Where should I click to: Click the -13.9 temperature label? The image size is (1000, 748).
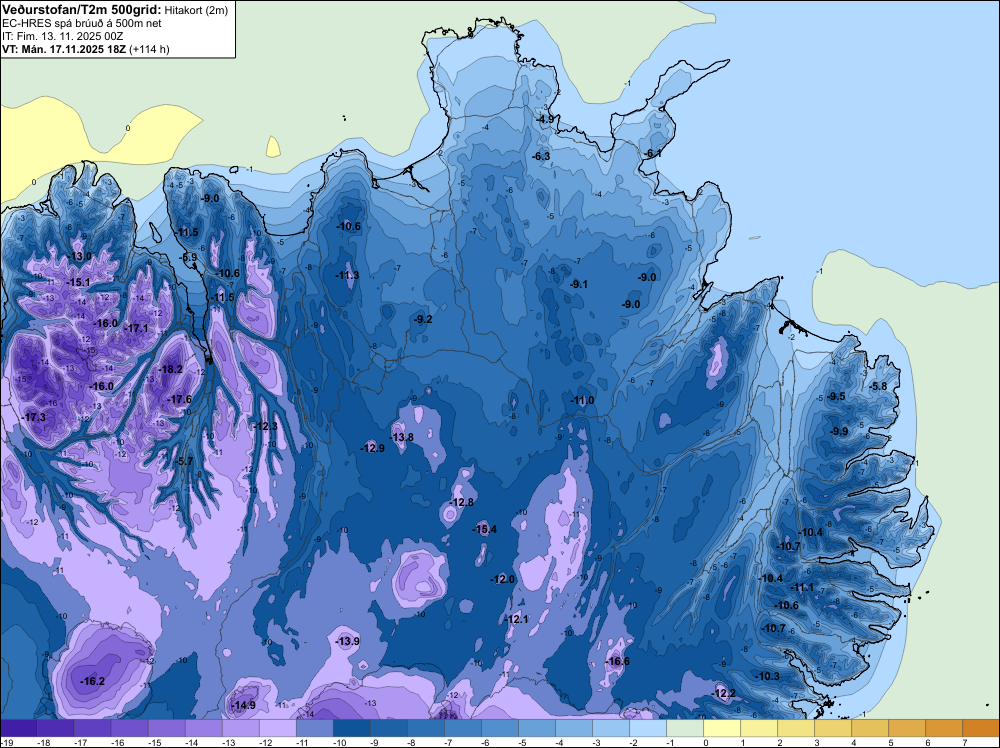pyautogui.click(x=348, y=641)
